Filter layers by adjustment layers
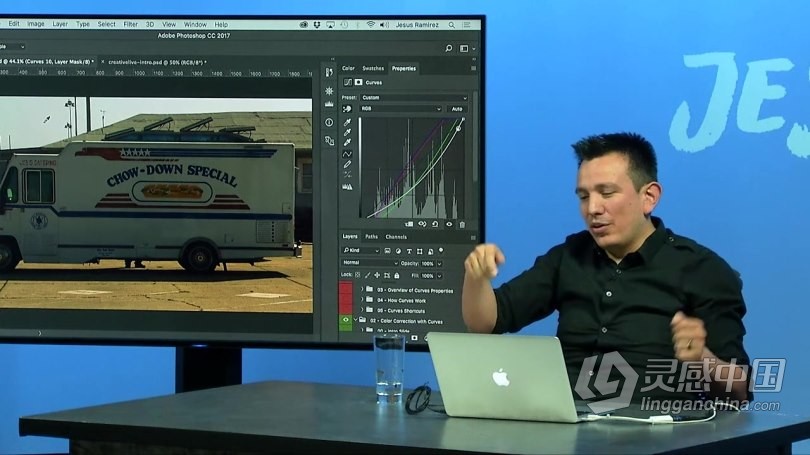Screen dimensions: 810x455 click(398, 251)
